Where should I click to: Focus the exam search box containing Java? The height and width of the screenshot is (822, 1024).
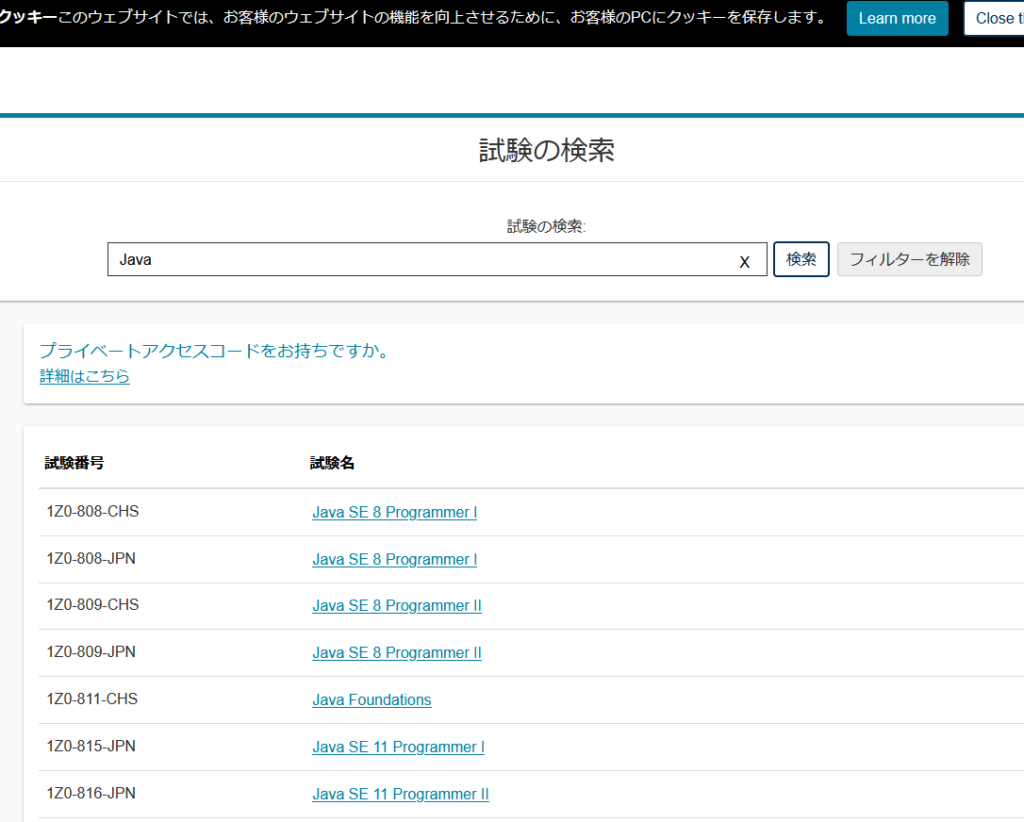pyautogui.click(x=420, y=260)
